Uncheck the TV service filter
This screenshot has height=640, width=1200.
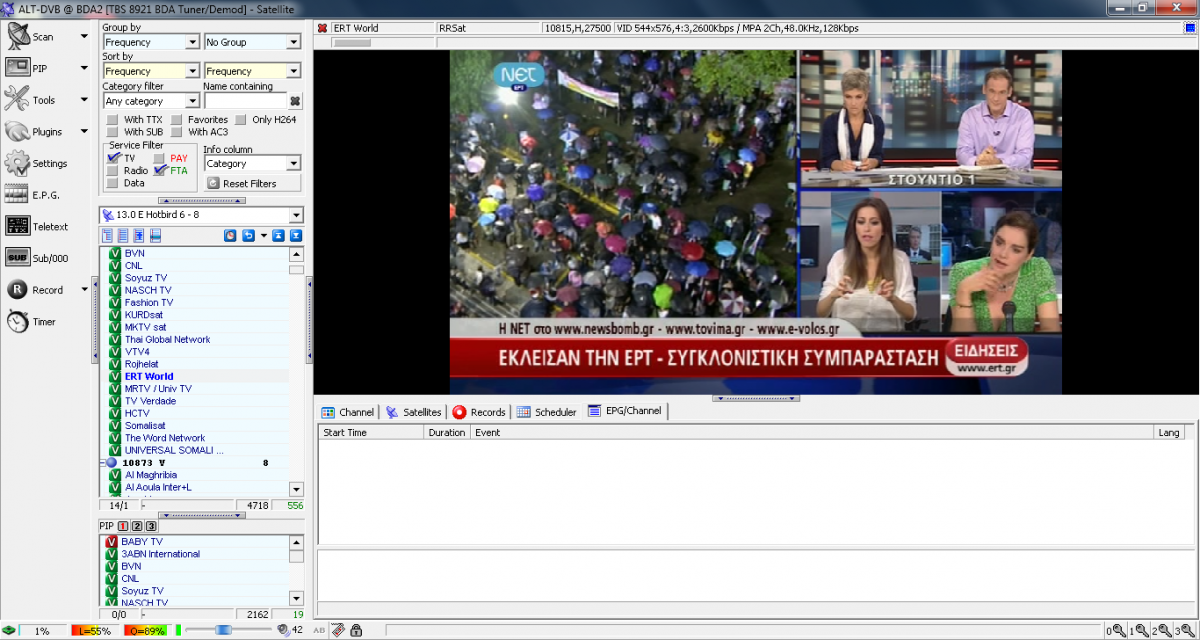tap(113, 158)
